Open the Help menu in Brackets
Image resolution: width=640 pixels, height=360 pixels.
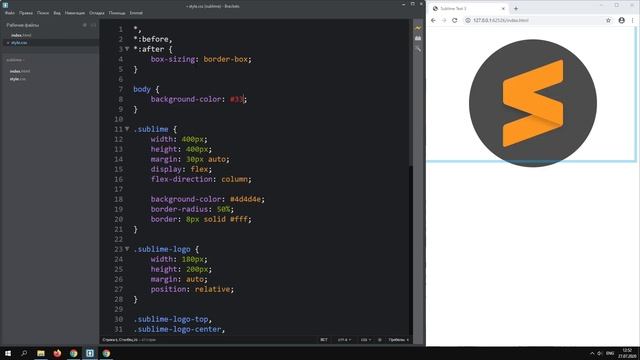click(117, 13)
